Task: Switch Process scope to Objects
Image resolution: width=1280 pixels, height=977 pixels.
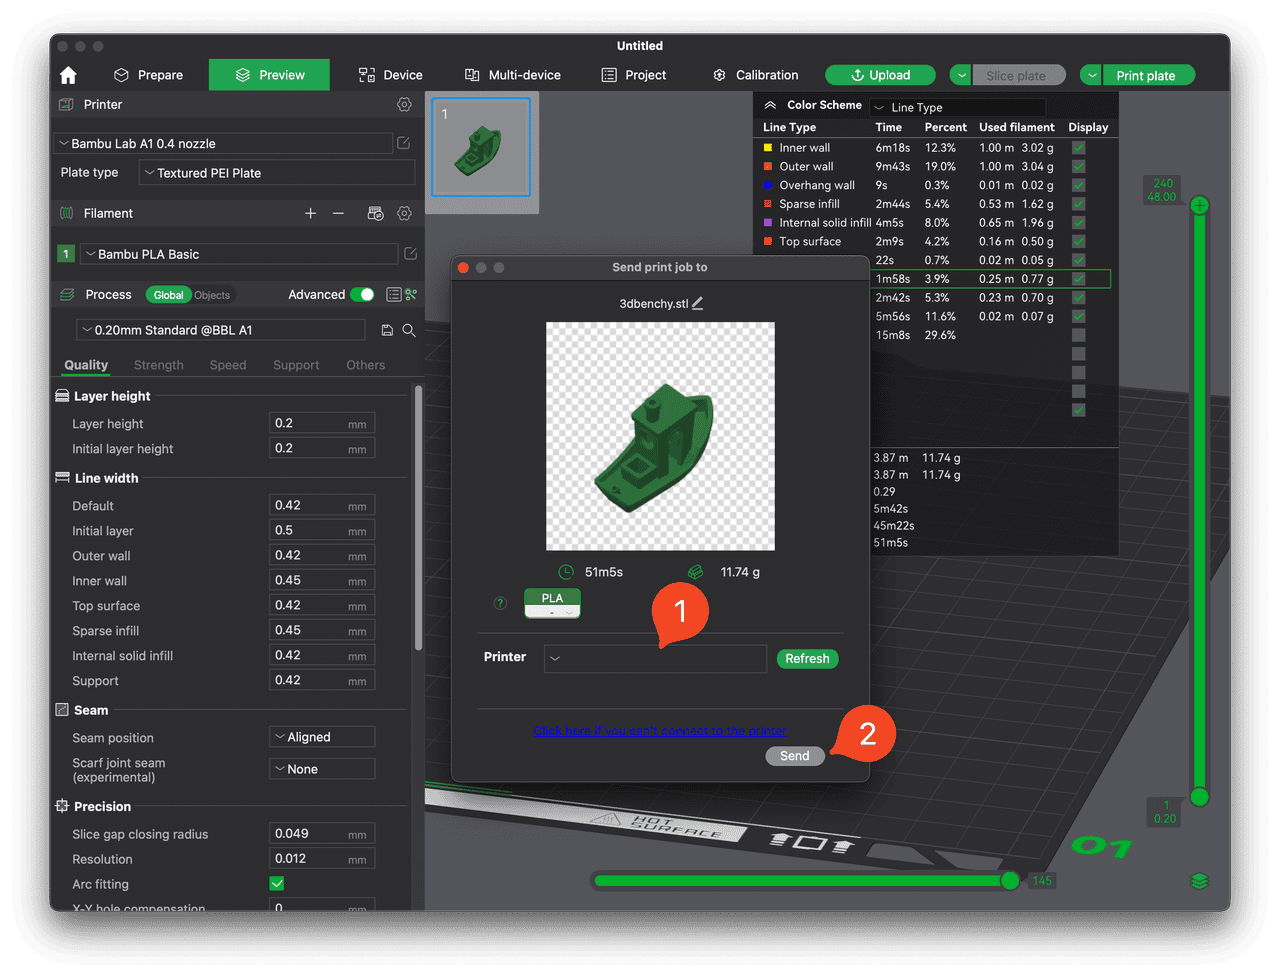Action: tap(212, 295)
